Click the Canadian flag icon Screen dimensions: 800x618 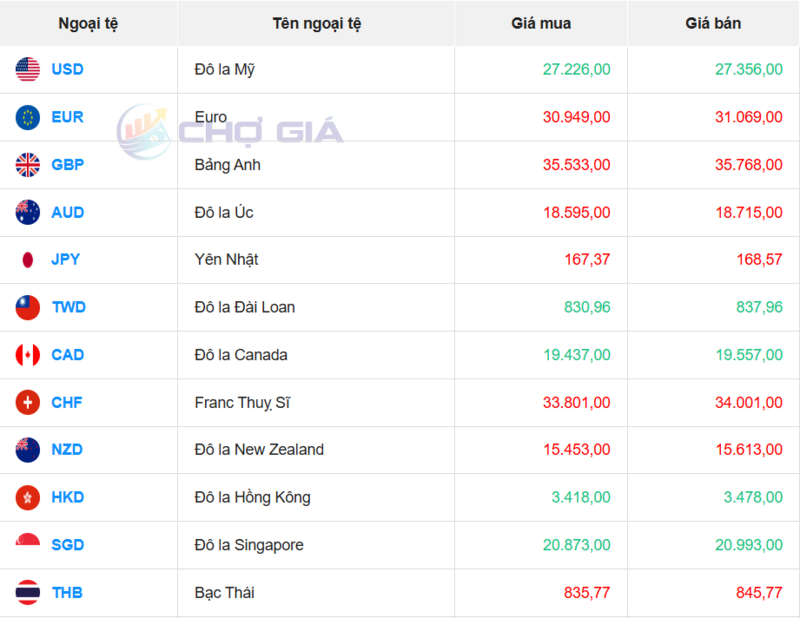(28, 355)
